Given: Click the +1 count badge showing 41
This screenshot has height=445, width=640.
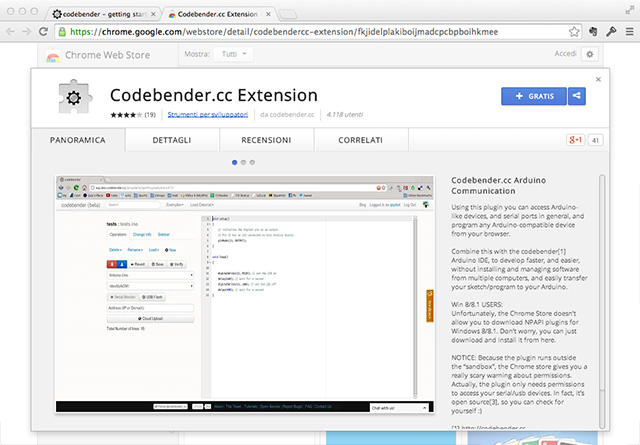Looking at the screenshot, I should click(x=595, y=140).
